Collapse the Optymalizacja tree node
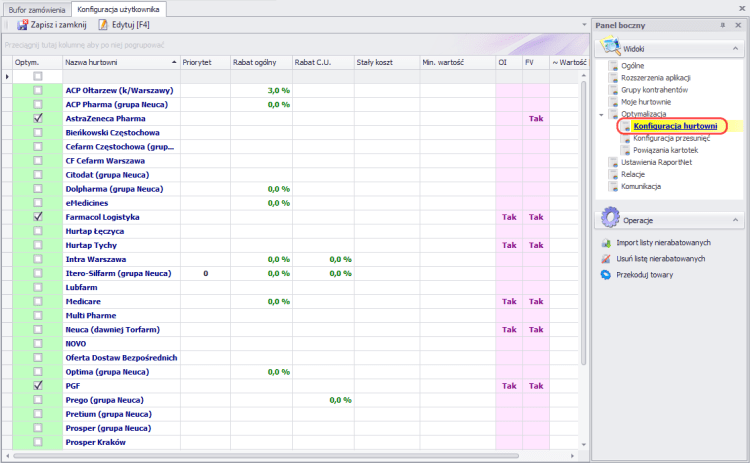This screenshot has width=750, height=463. 601,114
